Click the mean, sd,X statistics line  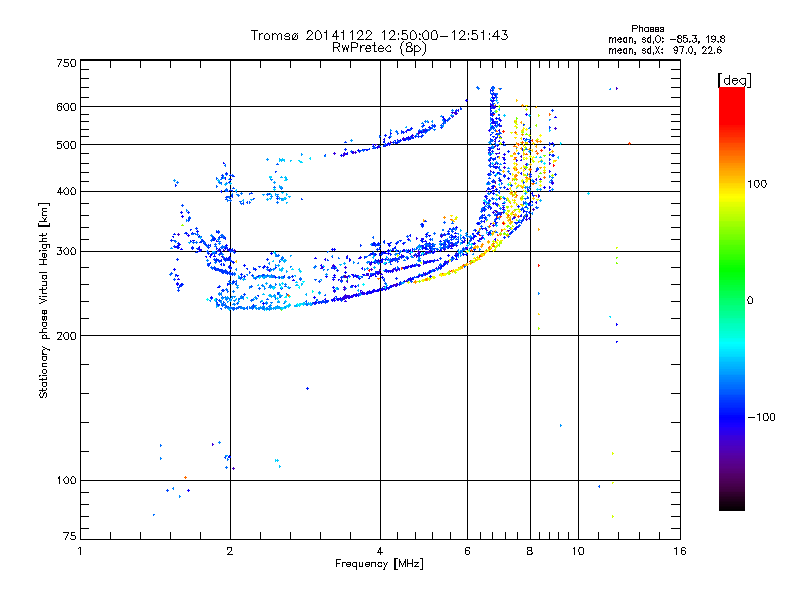coord(665,51)
